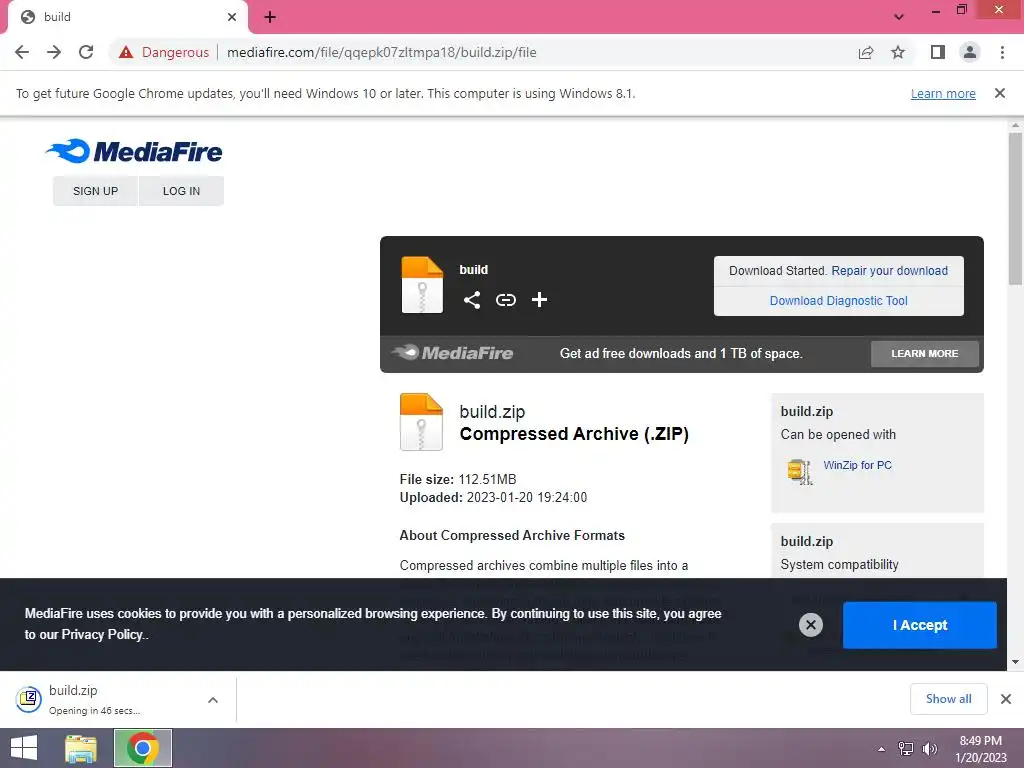This screenshot has height=768, width=1024.
Task: Go back to the previous page
Action: point(22,52)
